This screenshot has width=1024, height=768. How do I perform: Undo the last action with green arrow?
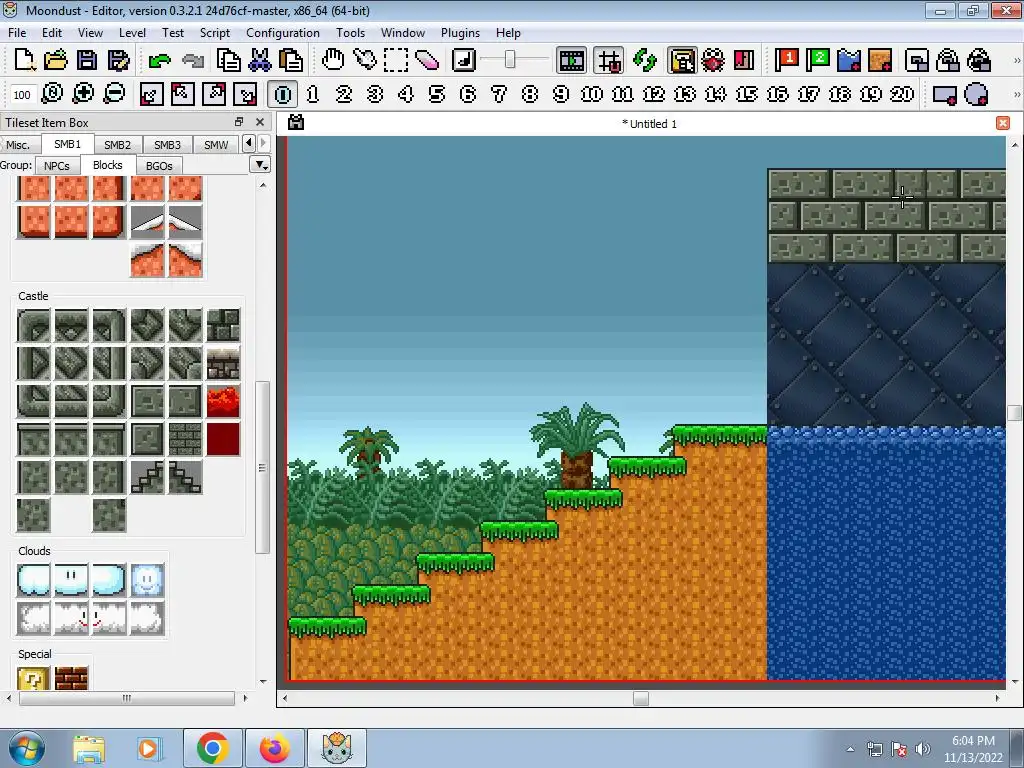coord(159,61)
